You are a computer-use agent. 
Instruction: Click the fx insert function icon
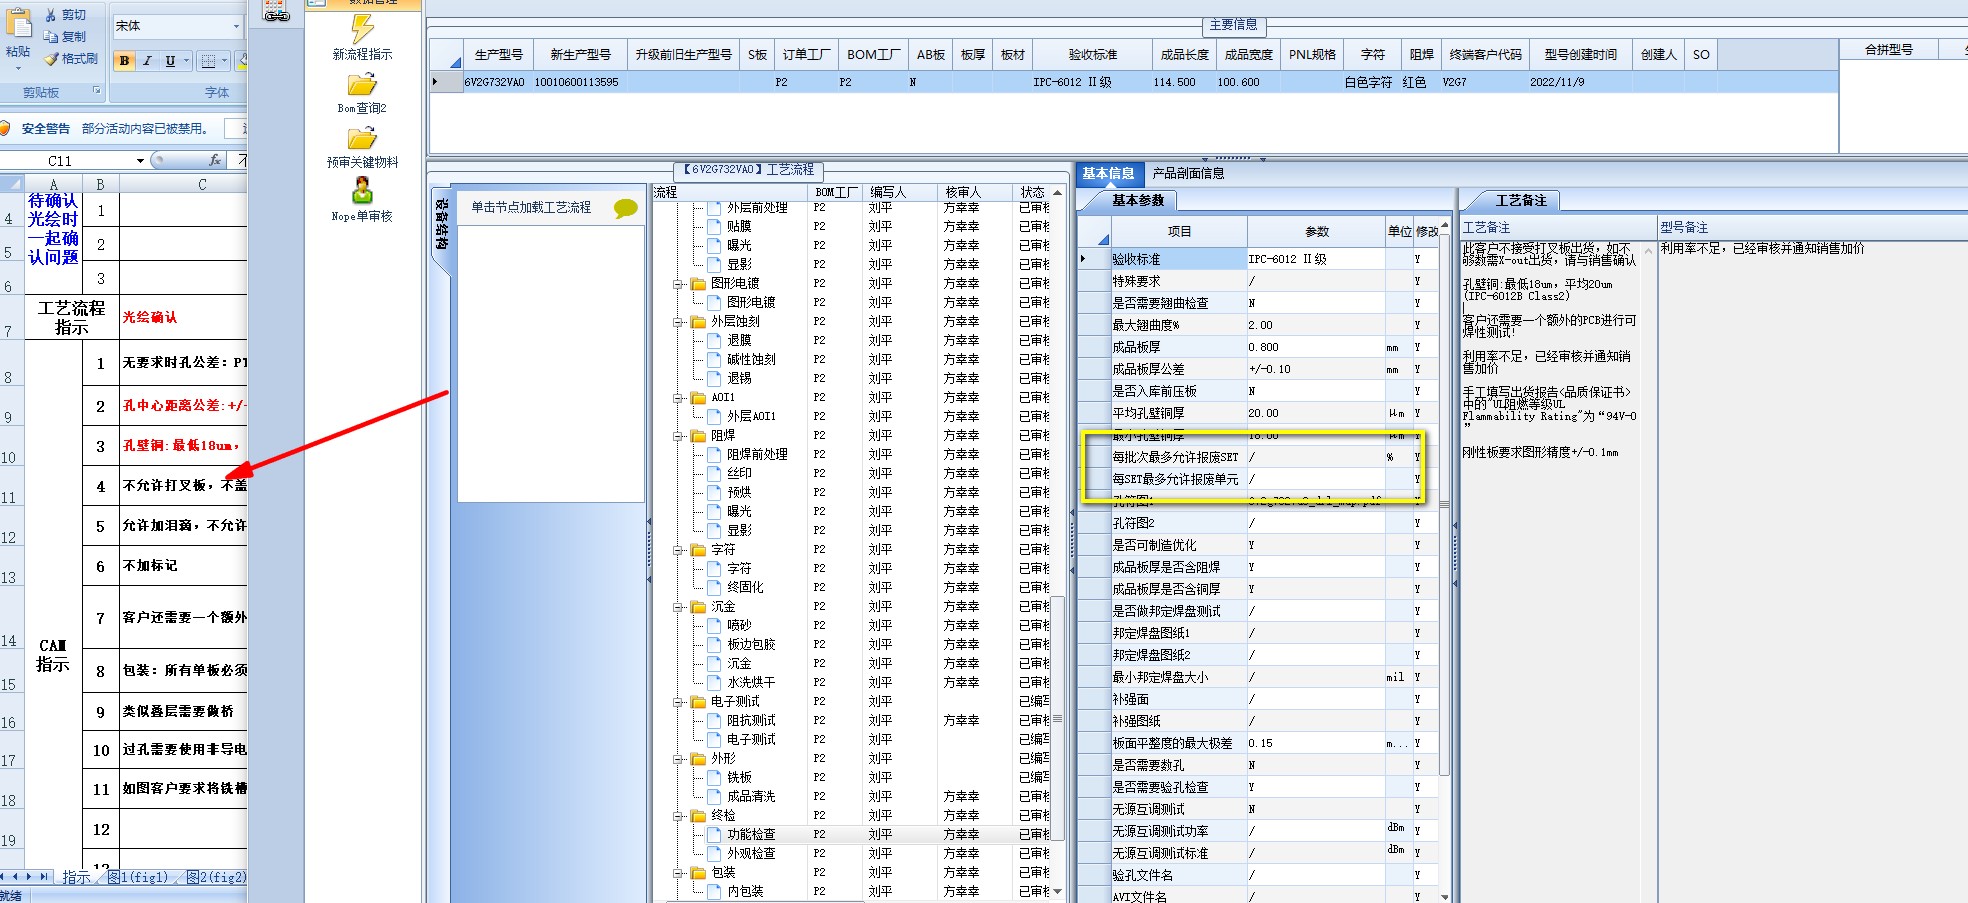point(215,160)
